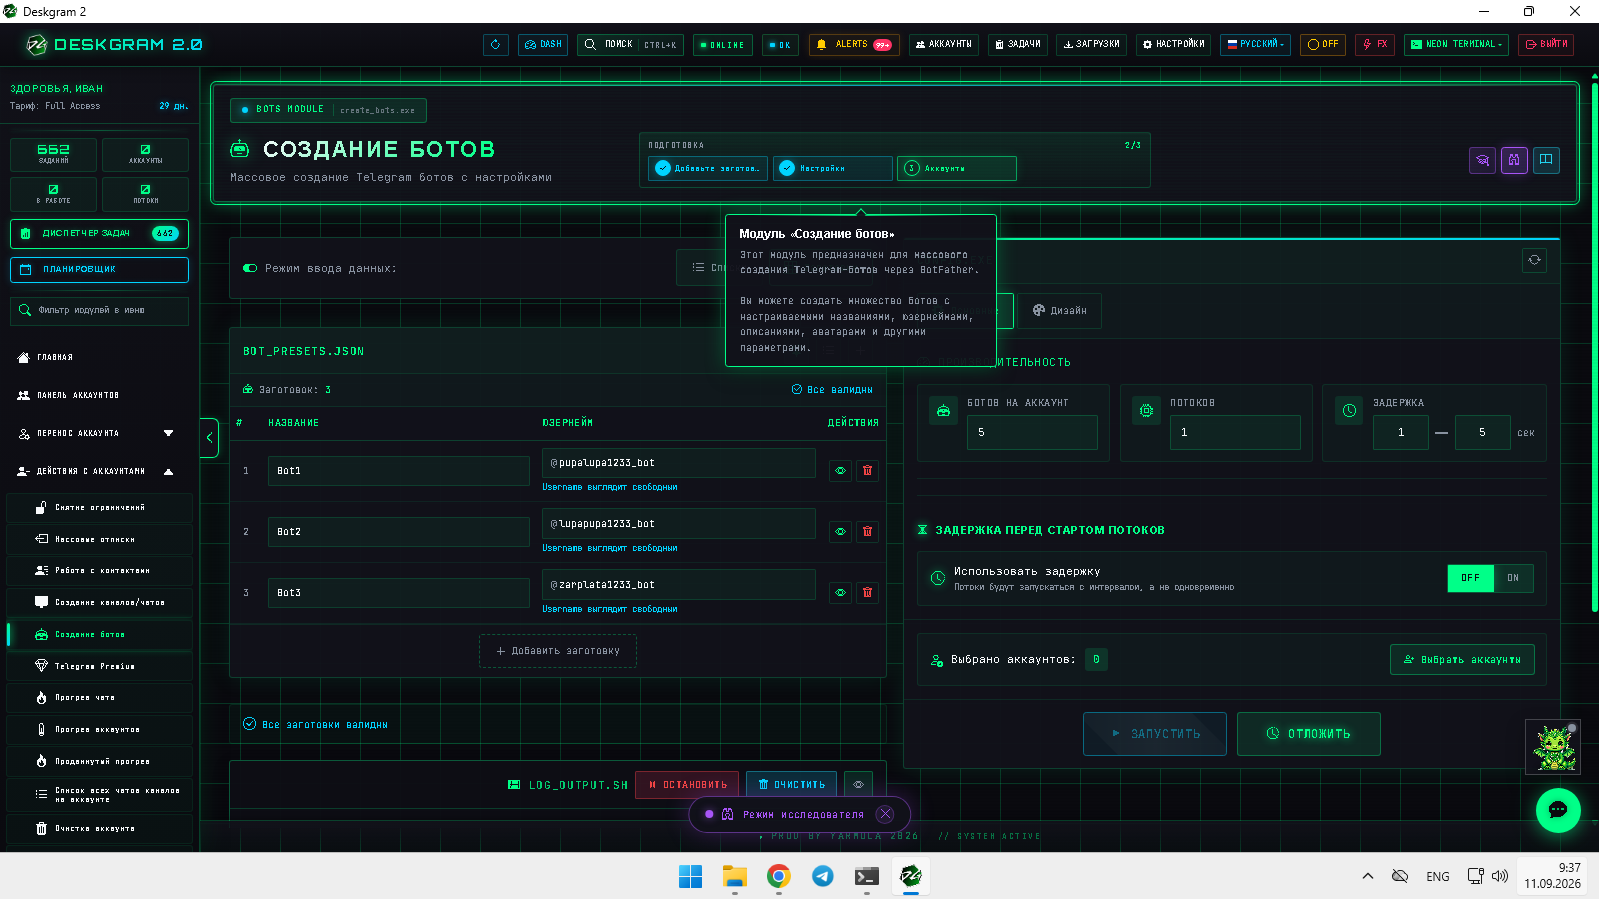This screenshot has width=1599, height=899.
Task: Go to ГЛАВНАЯ in the sidebar
Action: coord(55,357)
